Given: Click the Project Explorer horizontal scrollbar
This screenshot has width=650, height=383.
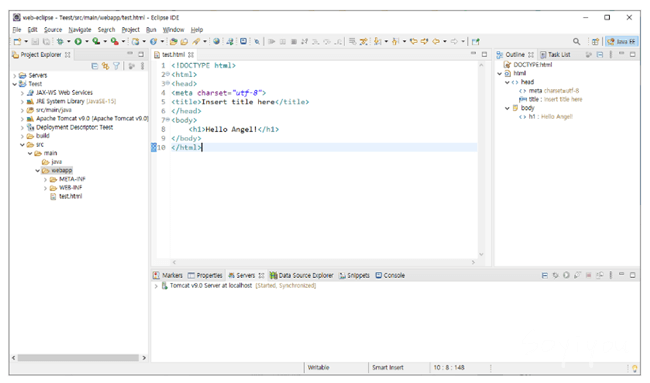Looking at the screenshot, I should coord(78,358).
